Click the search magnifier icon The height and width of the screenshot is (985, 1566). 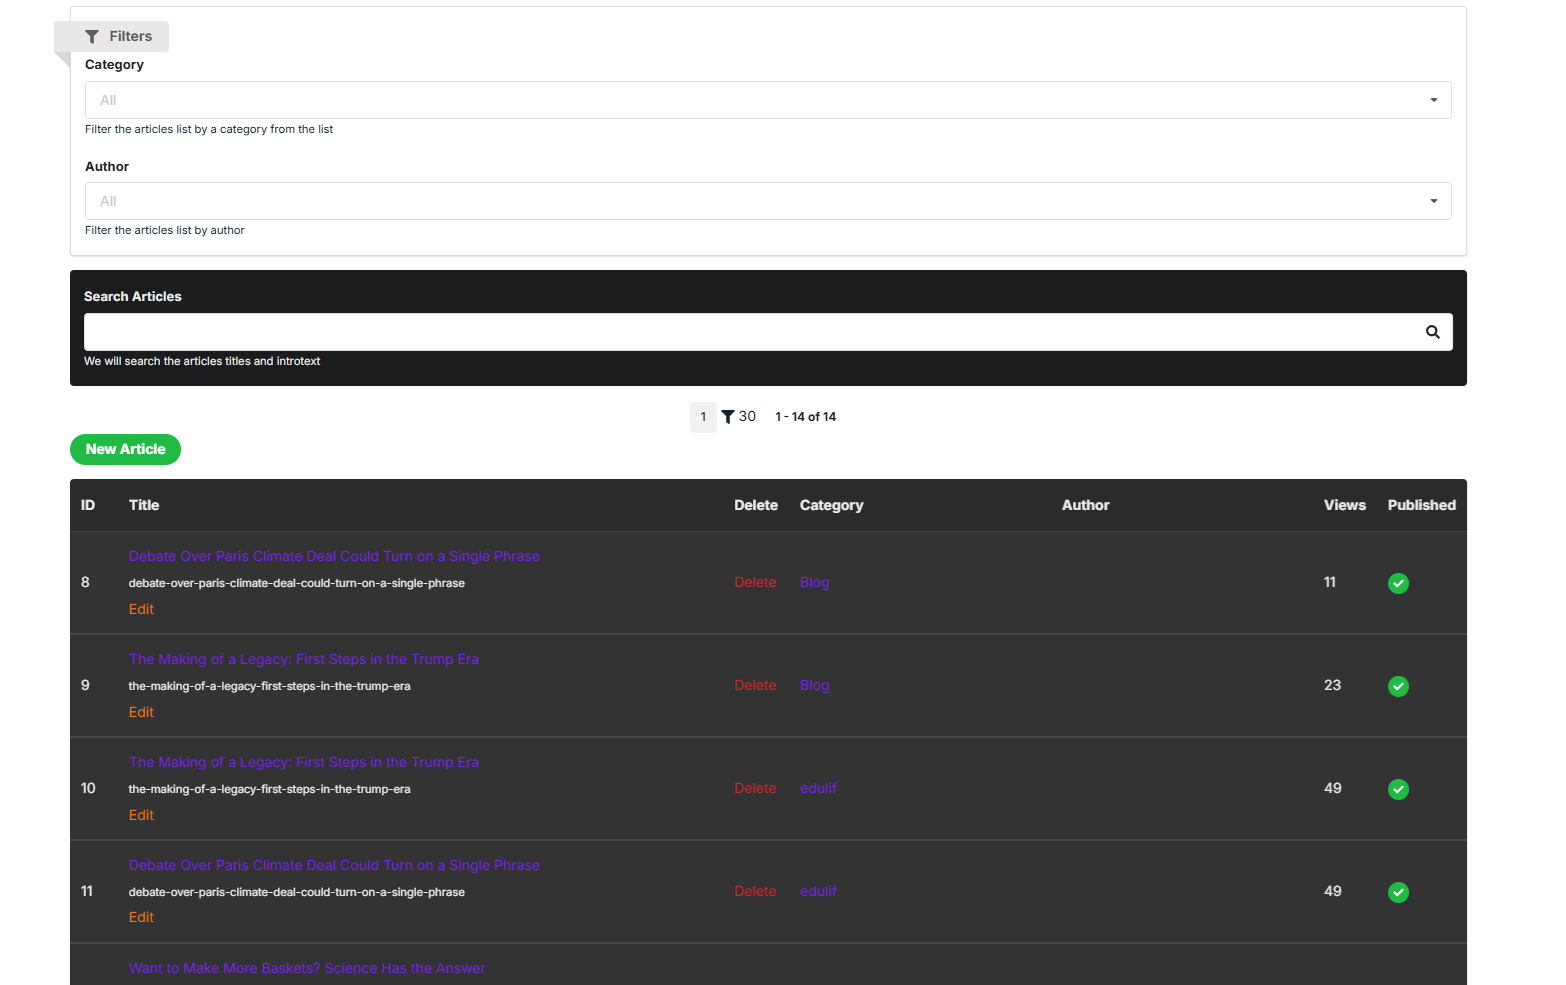(1432, 332)
